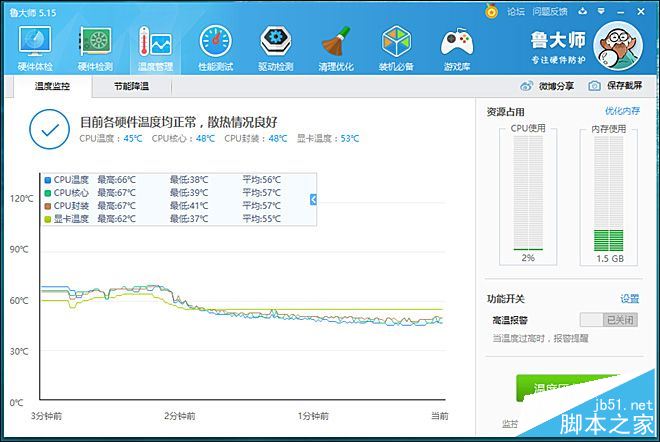Click the 鲁大师 avatar picture
Viewport: 660px width, 442px height.
pyautogui.click(x=618, y=46)
